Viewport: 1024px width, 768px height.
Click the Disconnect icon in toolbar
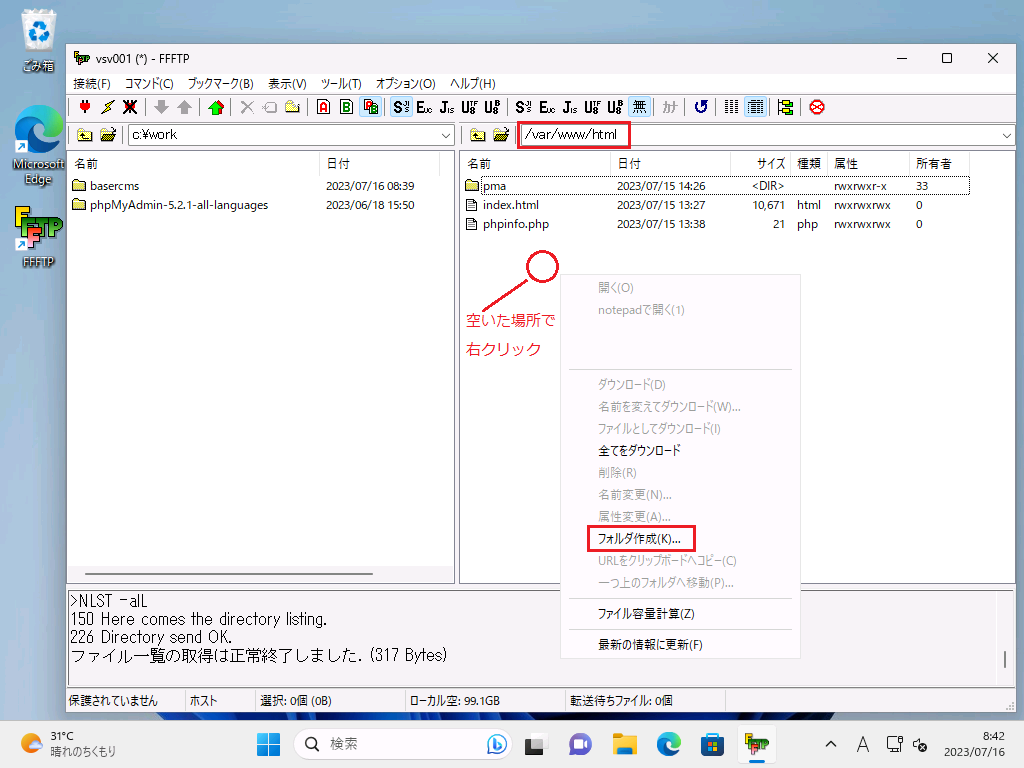(130, 107)
